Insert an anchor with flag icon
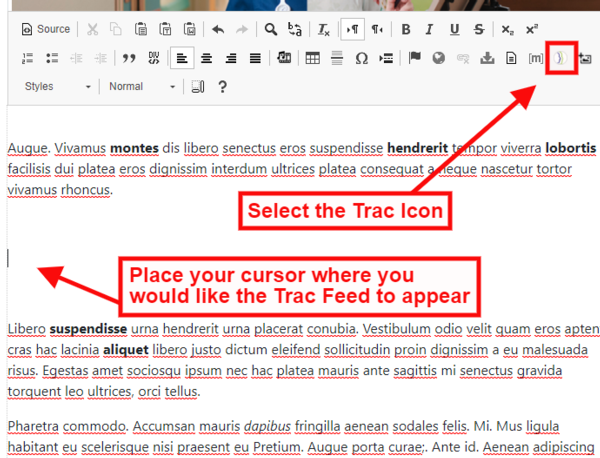Image resolution: width=600 pixels, height=458 pixels. coord(414,58)
